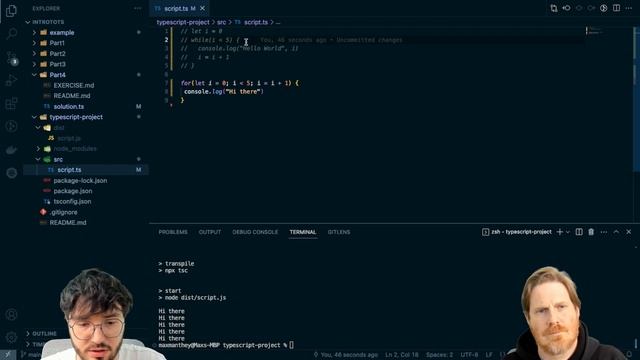Toggle file blame annotations circle icon
The height and width of the screenshot is (360, 640).
[604, 8]
